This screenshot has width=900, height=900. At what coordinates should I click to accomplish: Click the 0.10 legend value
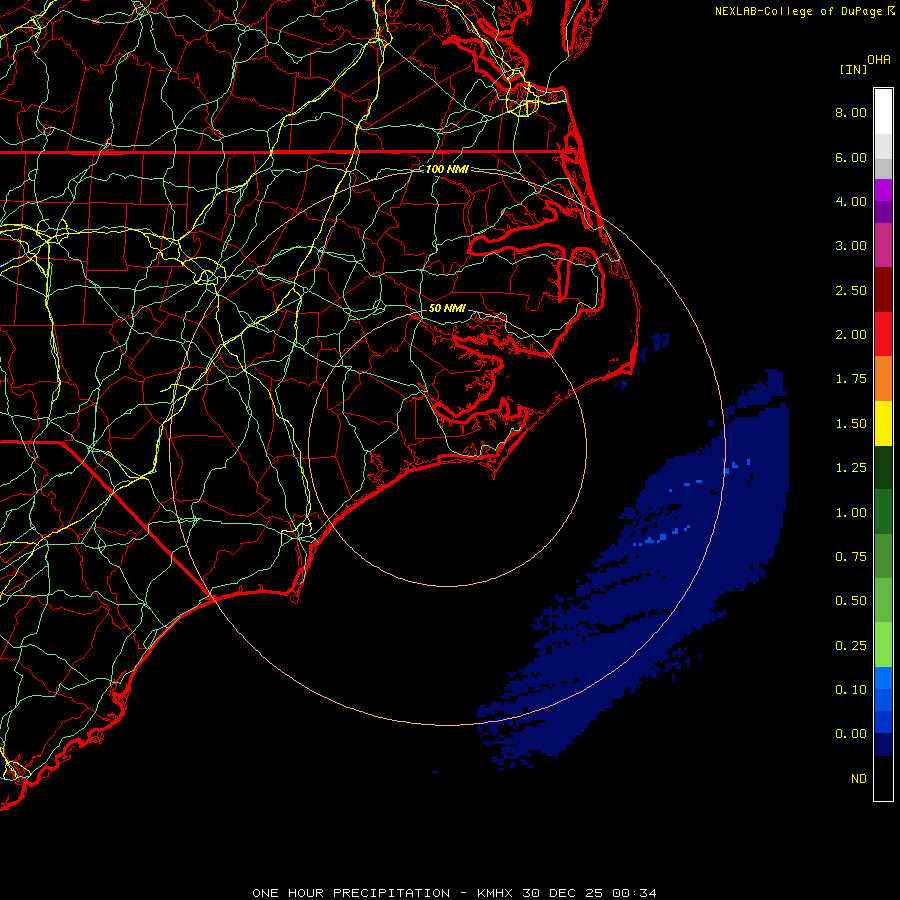(851, 690)
